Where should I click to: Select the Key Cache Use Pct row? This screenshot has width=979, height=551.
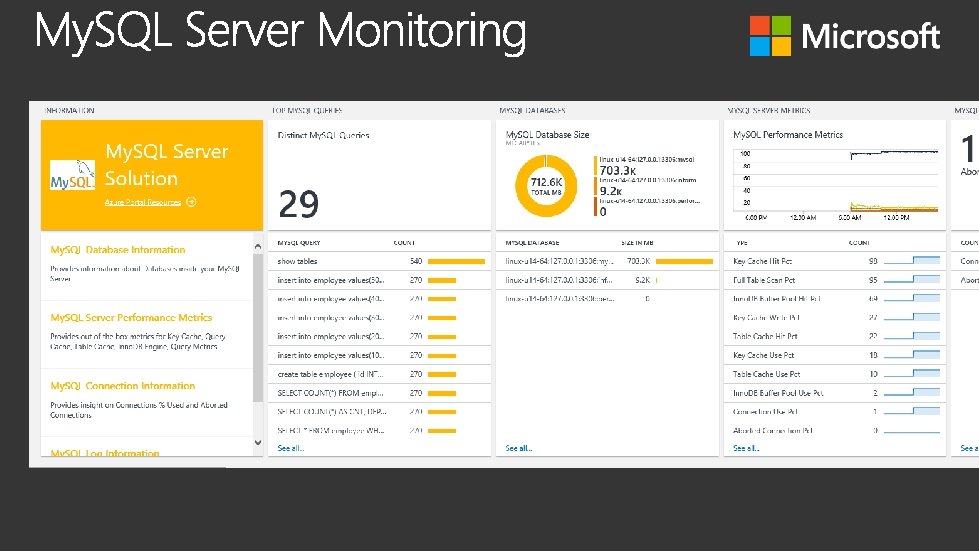[x=835, y=355]
